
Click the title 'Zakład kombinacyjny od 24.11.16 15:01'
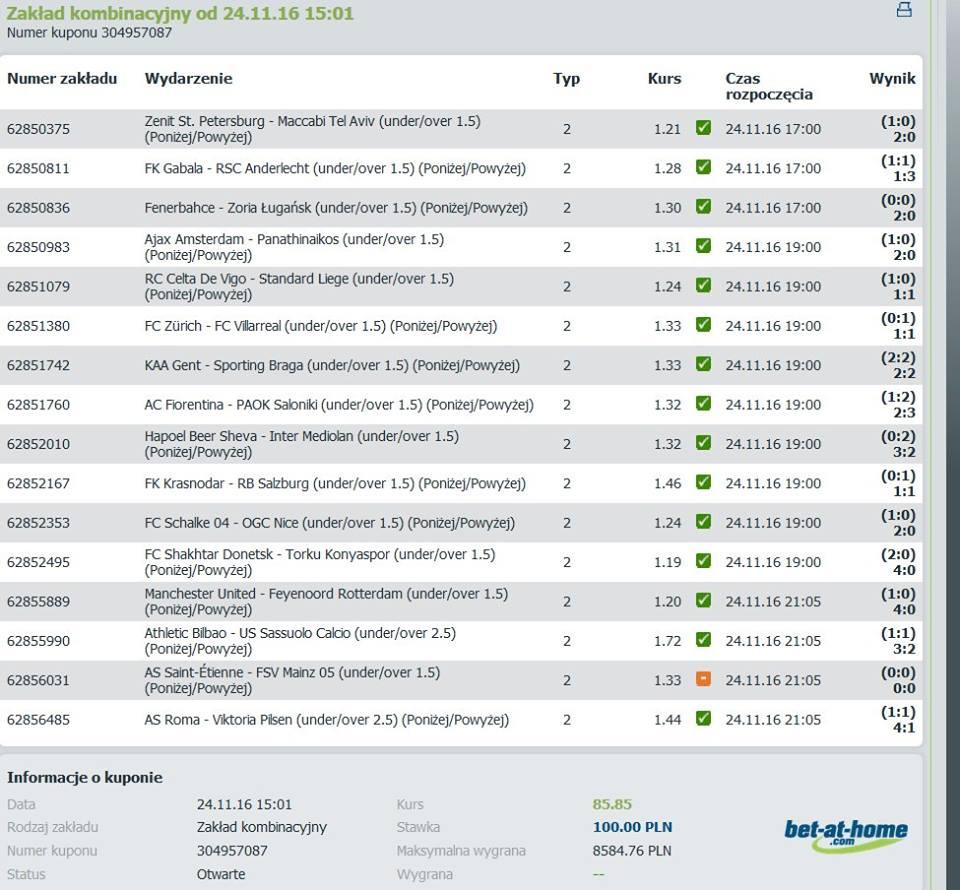pos(180,13)
